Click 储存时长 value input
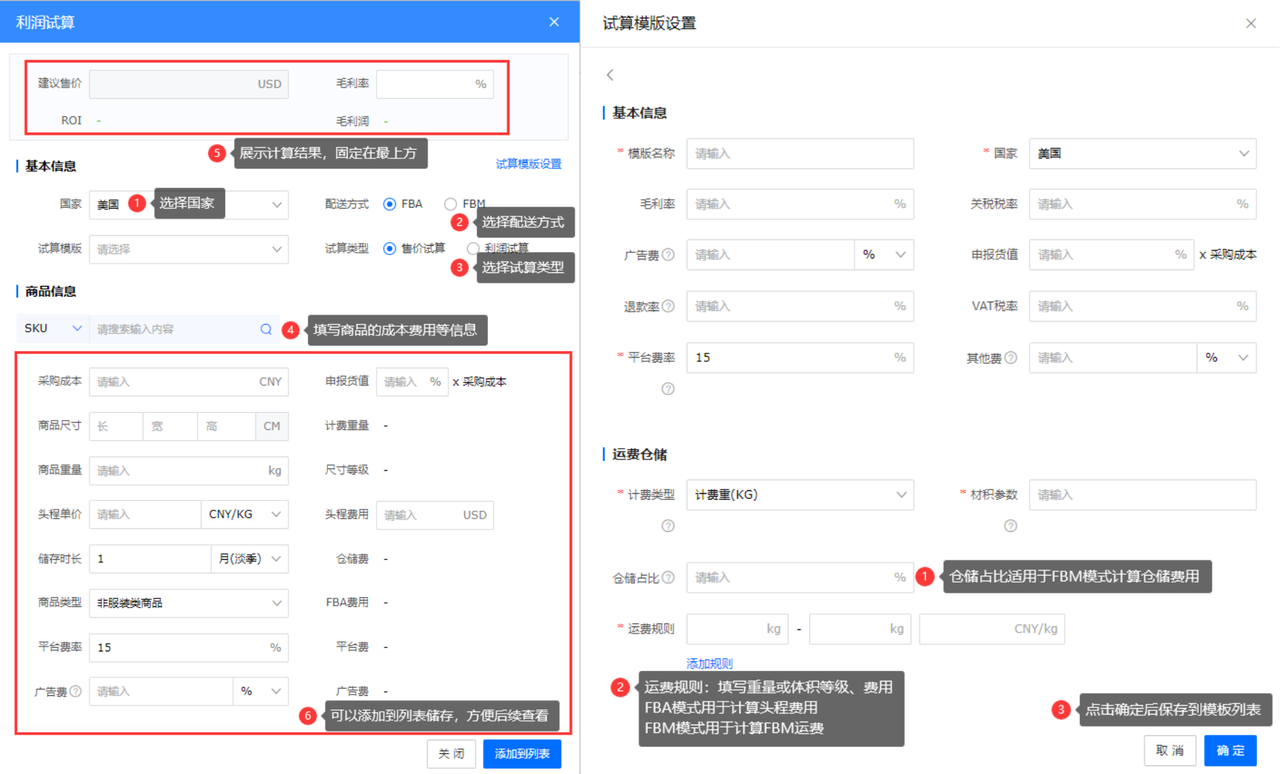 (x=150, y=559)
